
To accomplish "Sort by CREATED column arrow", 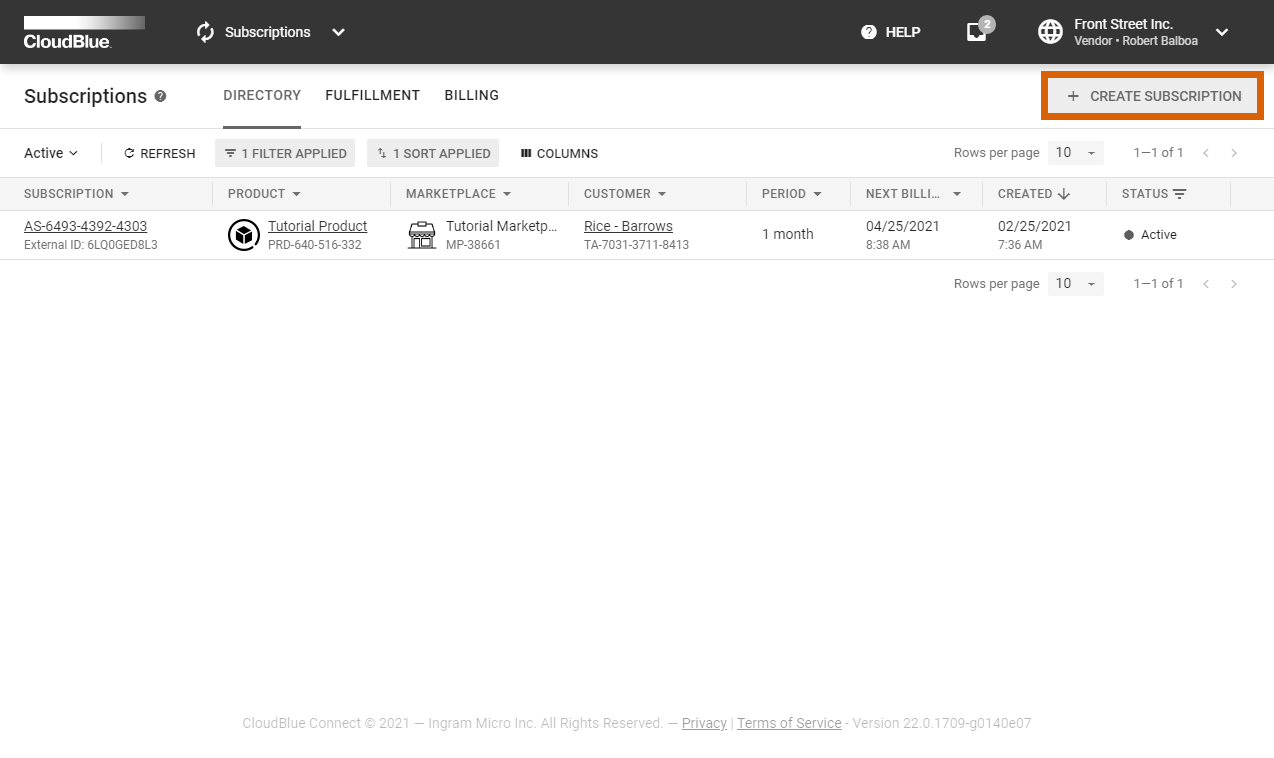I will point(1063,194).
